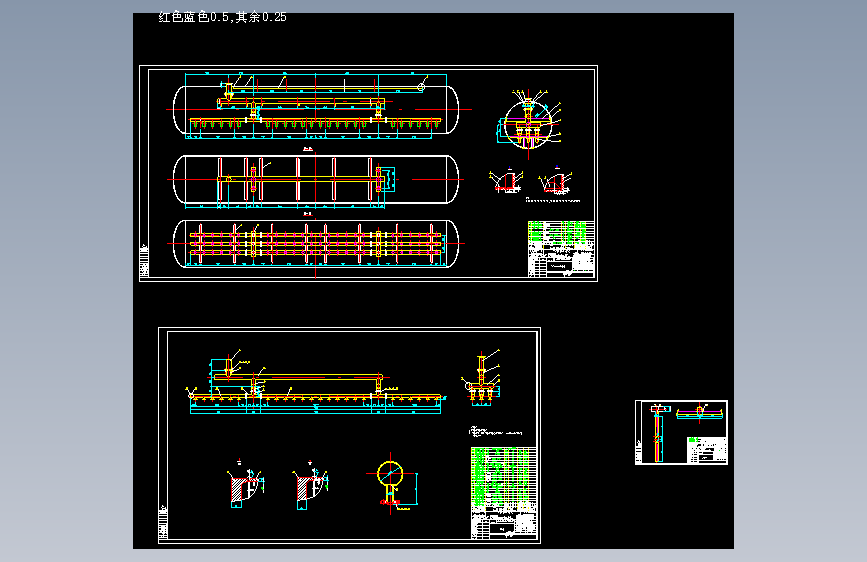Click the green title block table of upper sheet
Screen dimensions: 867x562
click(x=561, y=249)
